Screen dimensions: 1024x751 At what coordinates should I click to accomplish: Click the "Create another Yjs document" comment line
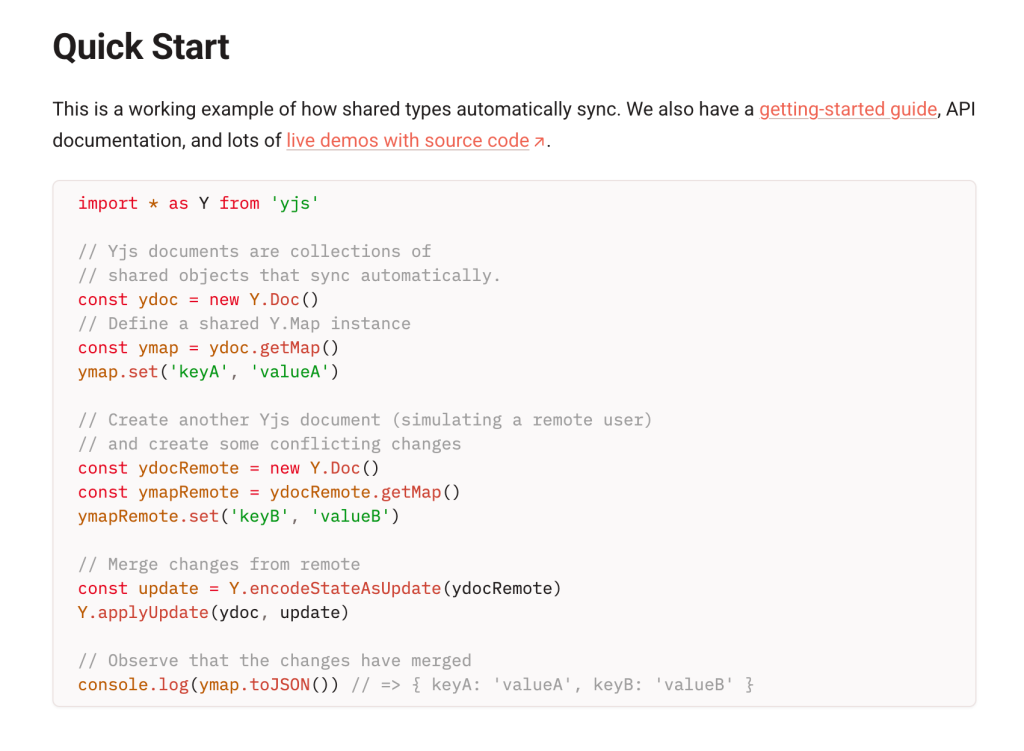(x=364, y=420)
